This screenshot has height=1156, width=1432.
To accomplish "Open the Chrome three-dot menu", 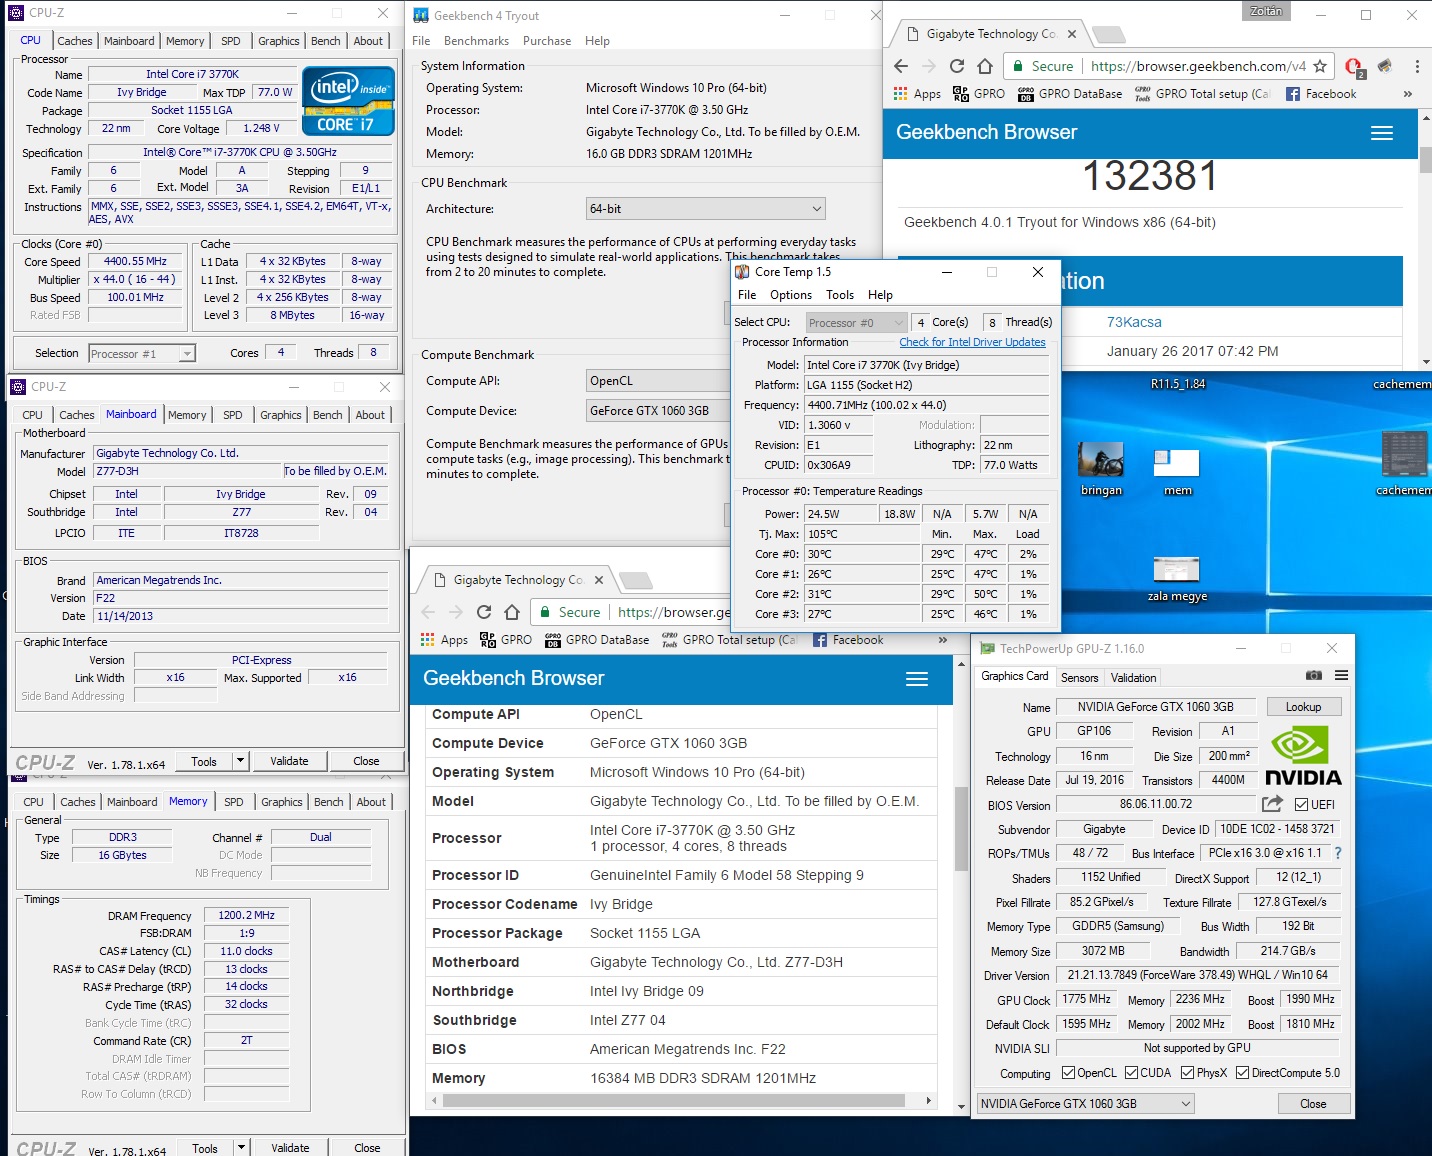I will (1417, 66).
